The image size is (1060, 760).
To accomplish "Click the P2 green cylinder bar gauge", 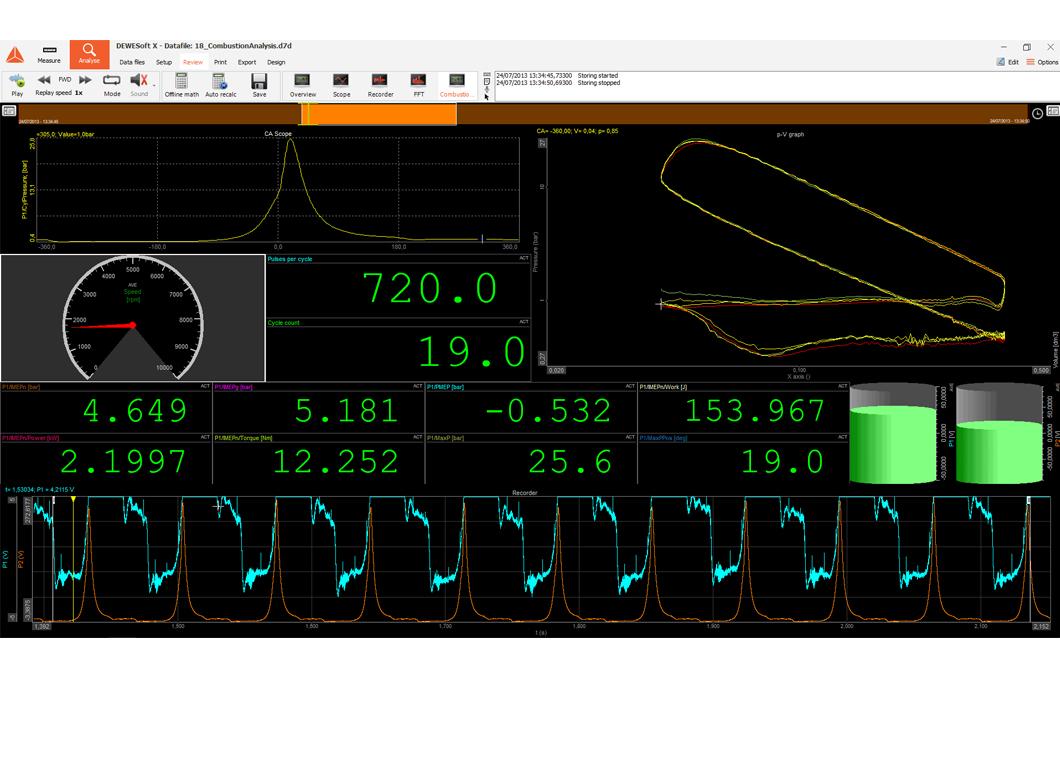I will coord(1000,433).
